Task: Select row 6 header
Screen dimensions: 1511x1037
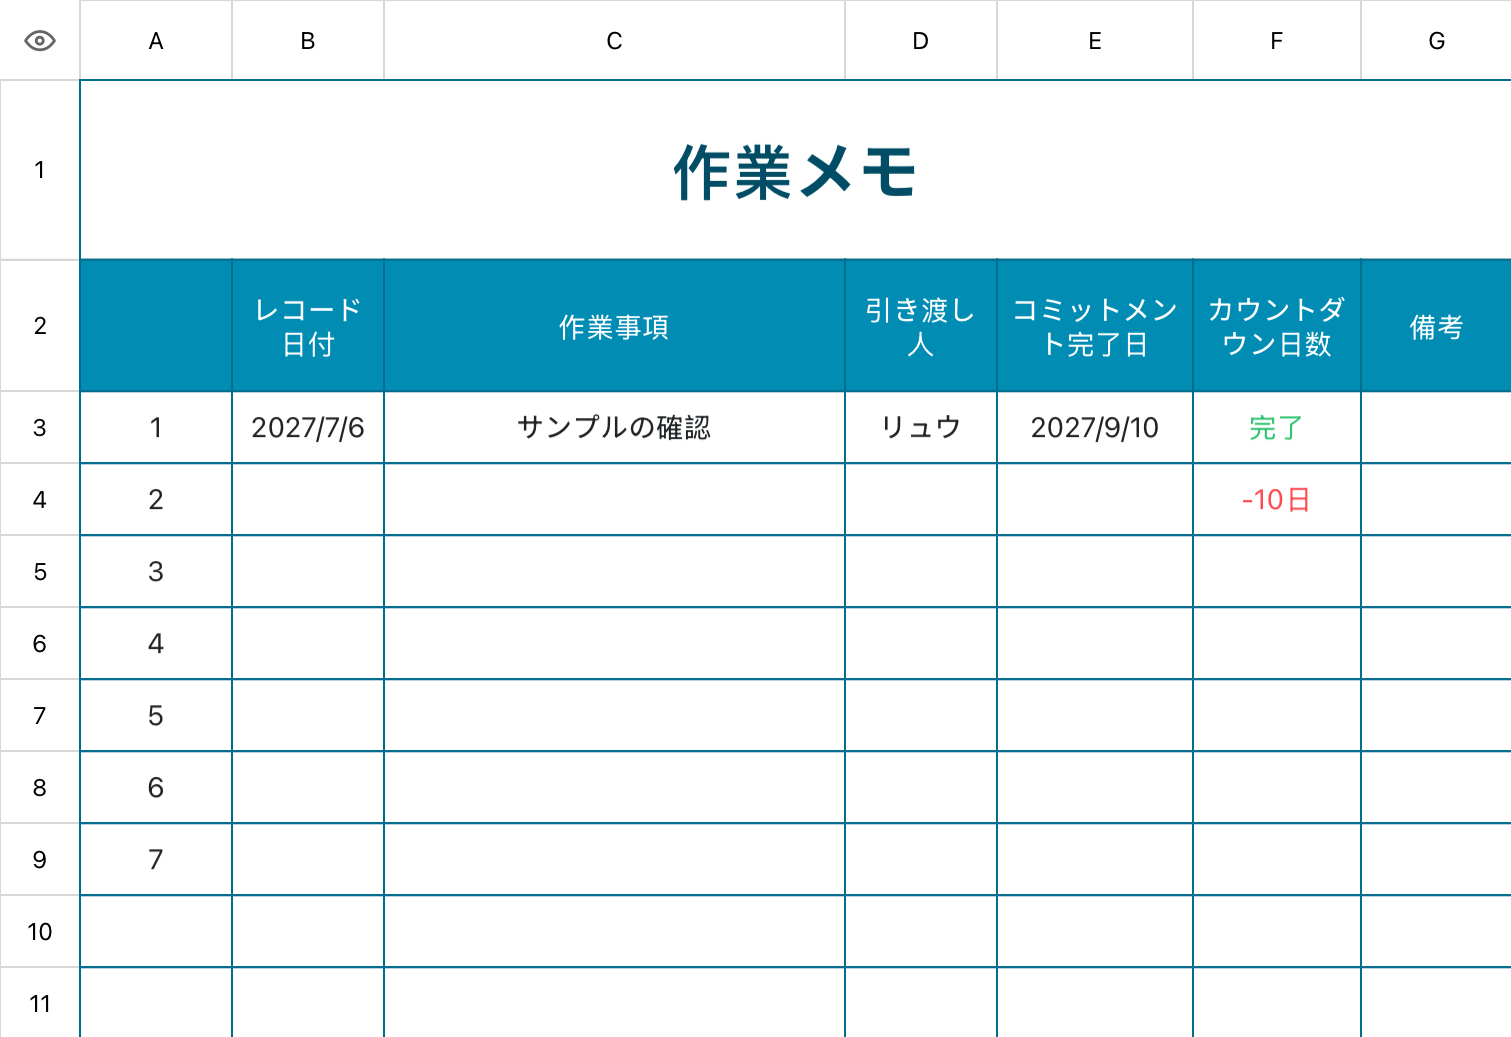Action: point(40,644)
